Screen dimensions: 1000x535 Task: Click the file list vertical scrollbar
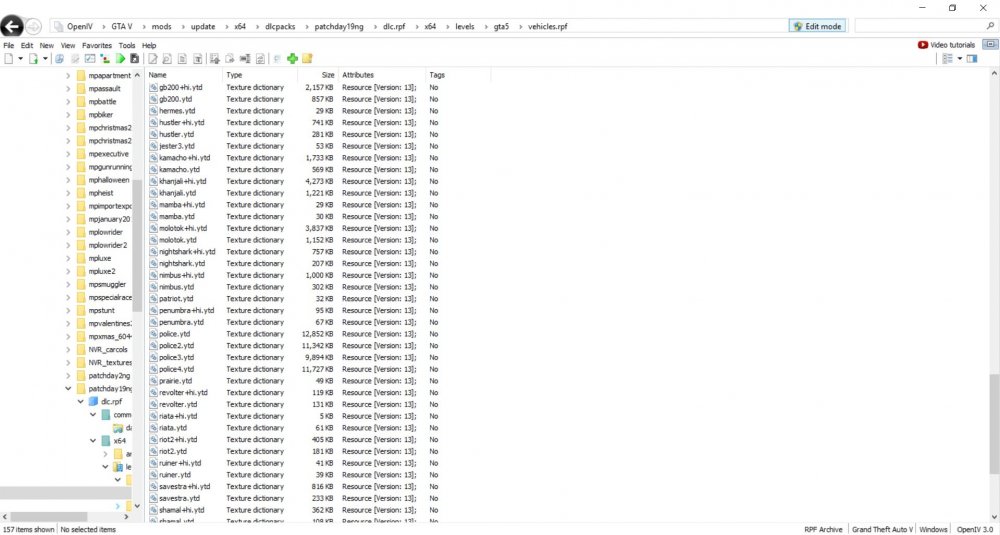(994, 423)
